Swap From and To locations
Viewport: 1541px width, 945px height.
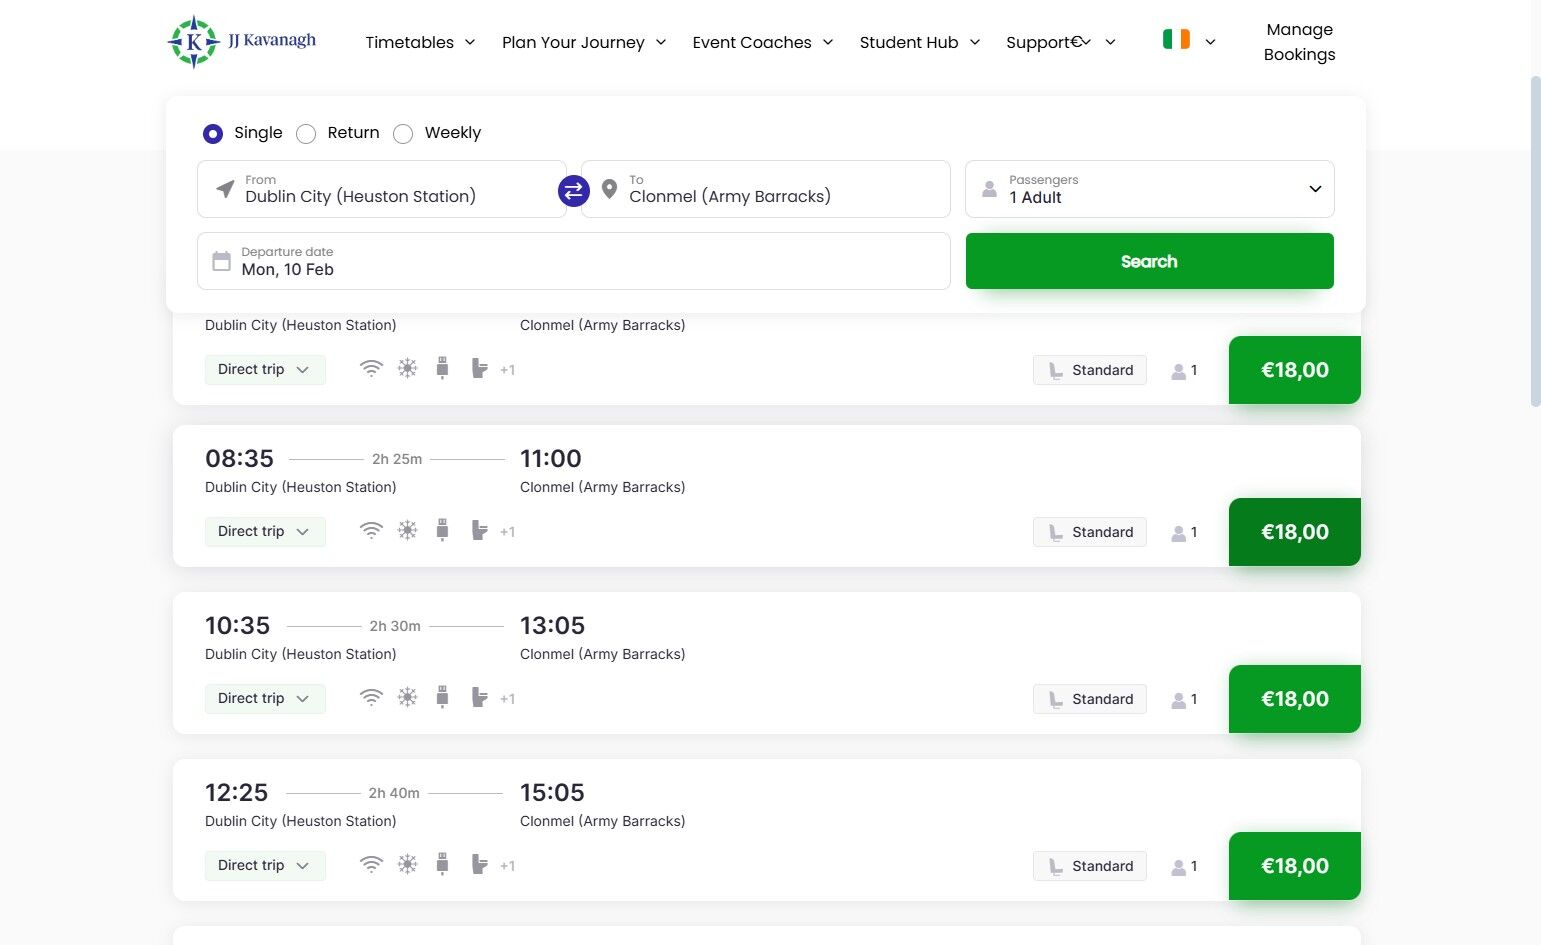coord(573,190)
